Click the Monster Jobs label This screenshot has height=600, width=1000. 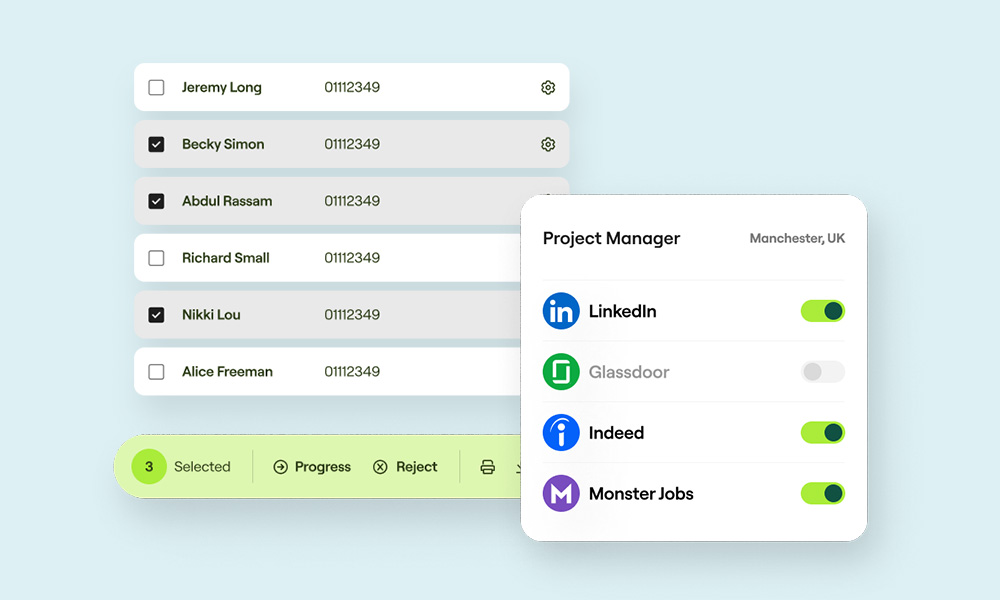point(641,494)
